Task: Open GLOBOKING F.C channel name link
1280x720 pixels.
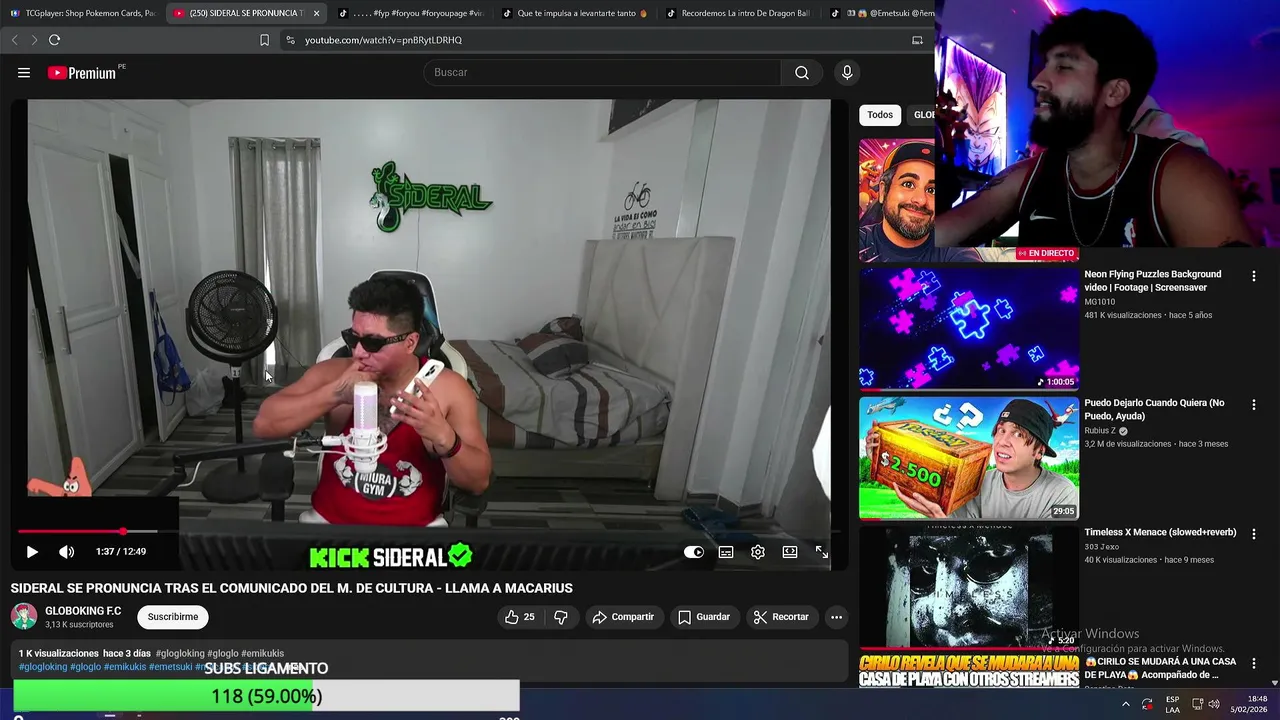Action: 83,611
